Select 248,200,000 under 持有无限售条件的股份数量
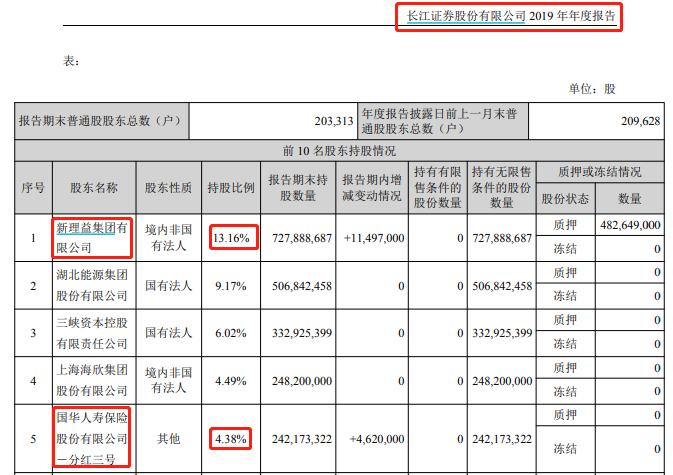This screenshot has width=673, height=475. click(x=502, y=381)
